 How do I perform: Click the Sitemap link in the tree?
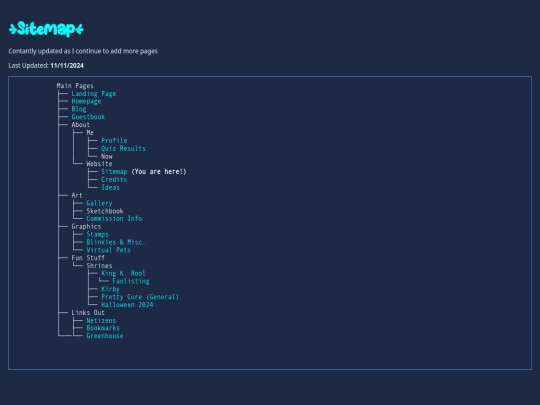coord(114,172)
